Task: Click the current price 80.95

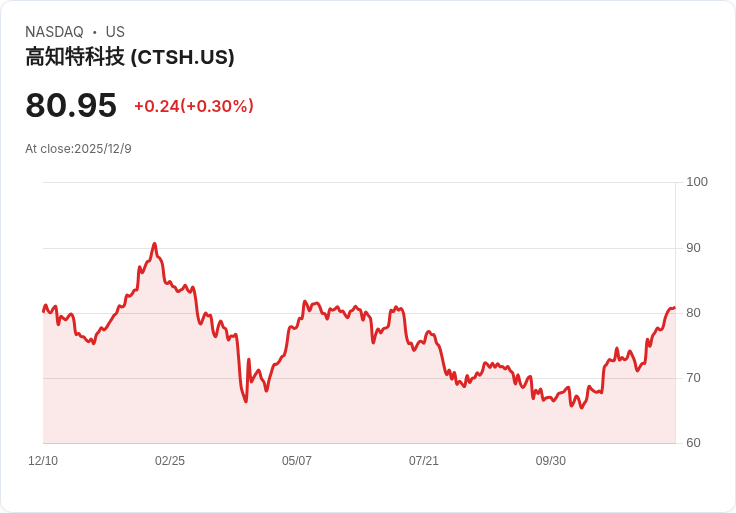Action: click(x=71, y=105)
